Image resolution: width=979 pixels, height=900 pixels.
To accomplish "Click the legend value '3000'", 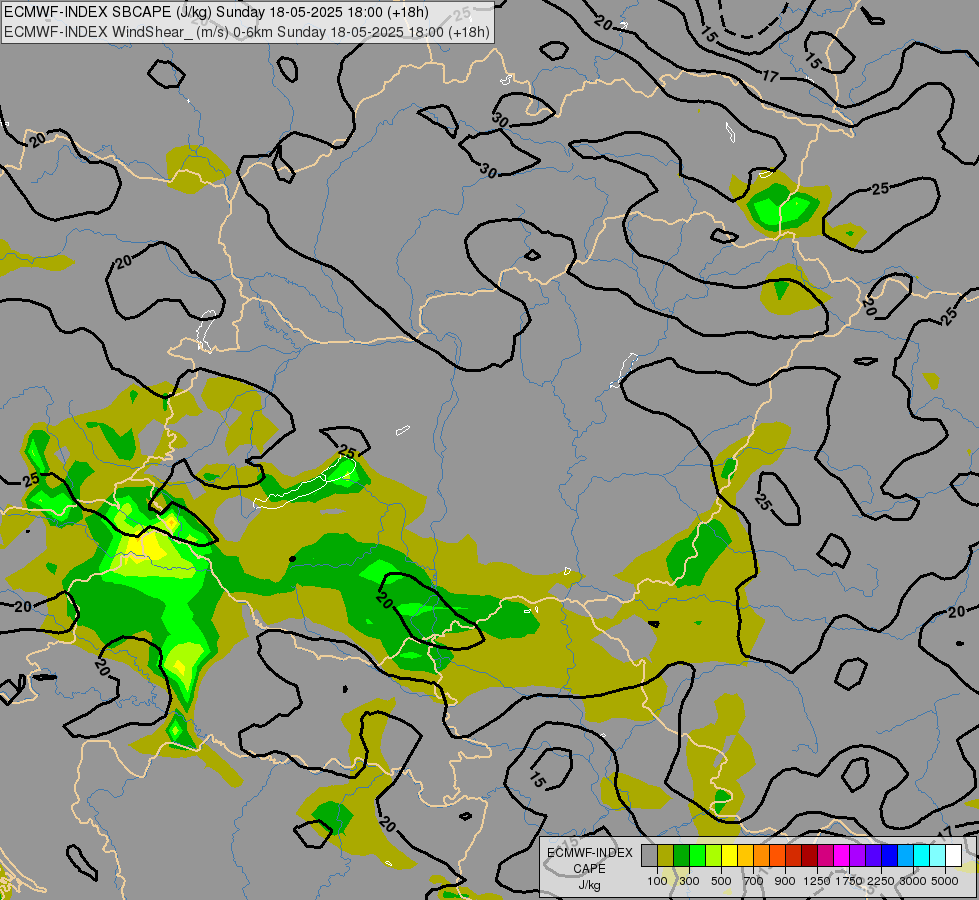I will 913,881.
